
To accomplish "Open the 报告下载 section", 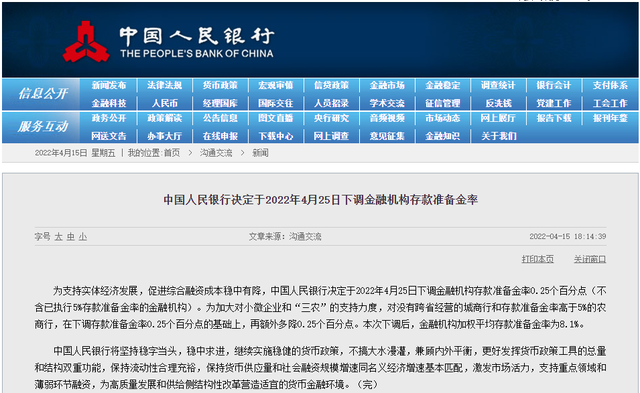I will 554,118.
